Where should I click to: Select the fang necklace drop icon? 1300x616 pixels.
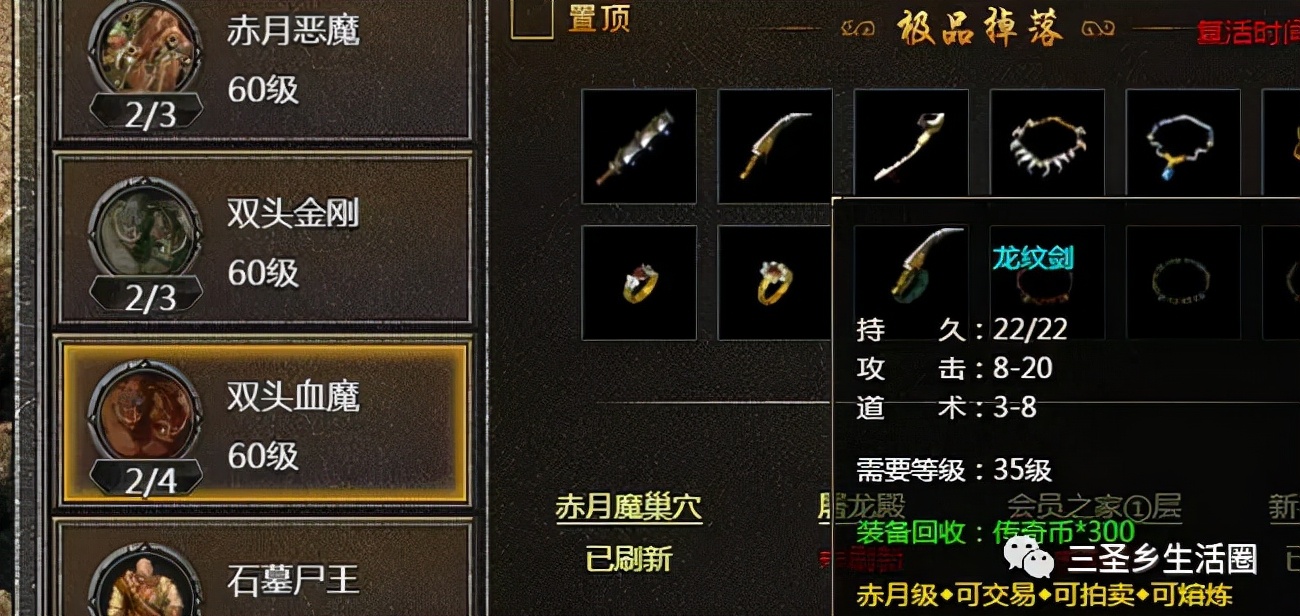(1047, 146)
